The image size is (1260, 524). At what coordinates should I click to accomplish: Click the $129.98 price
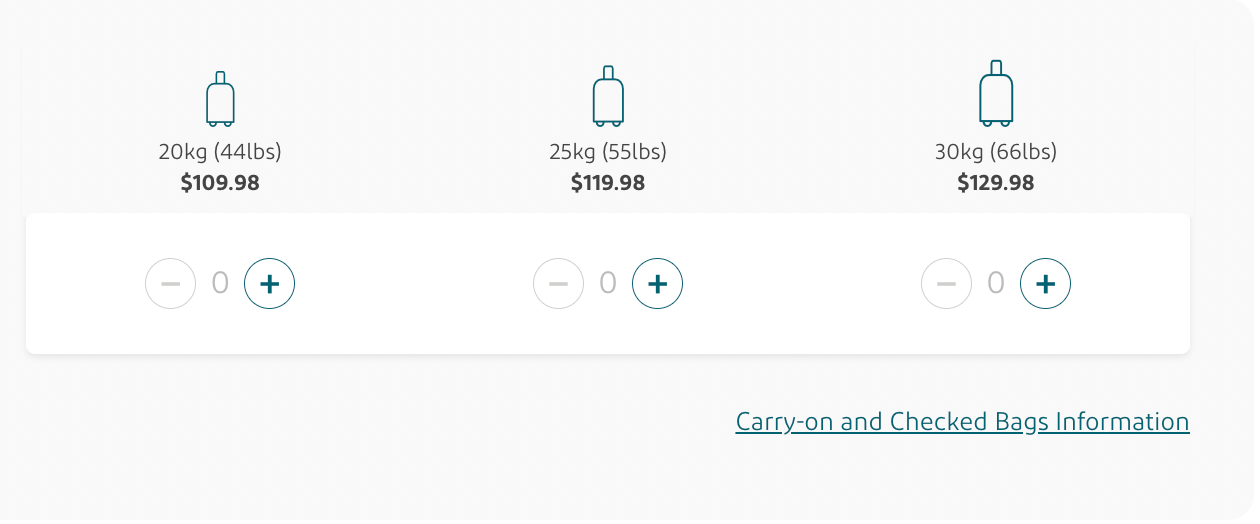pos(996,183)
